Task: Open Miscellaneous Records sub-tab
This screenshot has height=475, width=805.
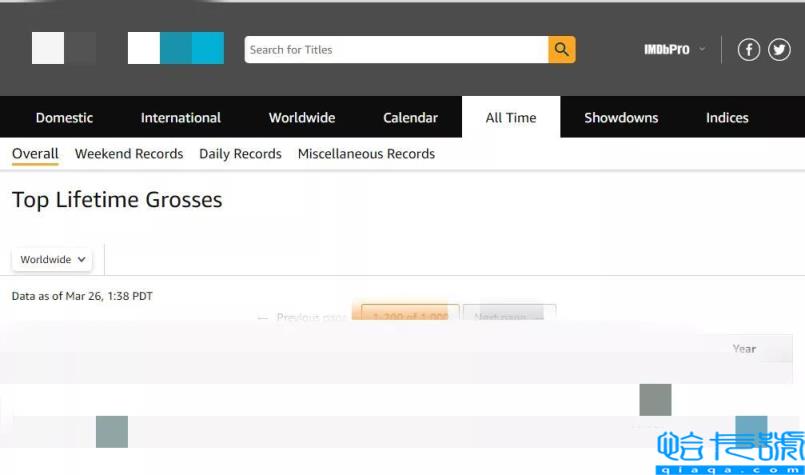Action: point(366,154)
